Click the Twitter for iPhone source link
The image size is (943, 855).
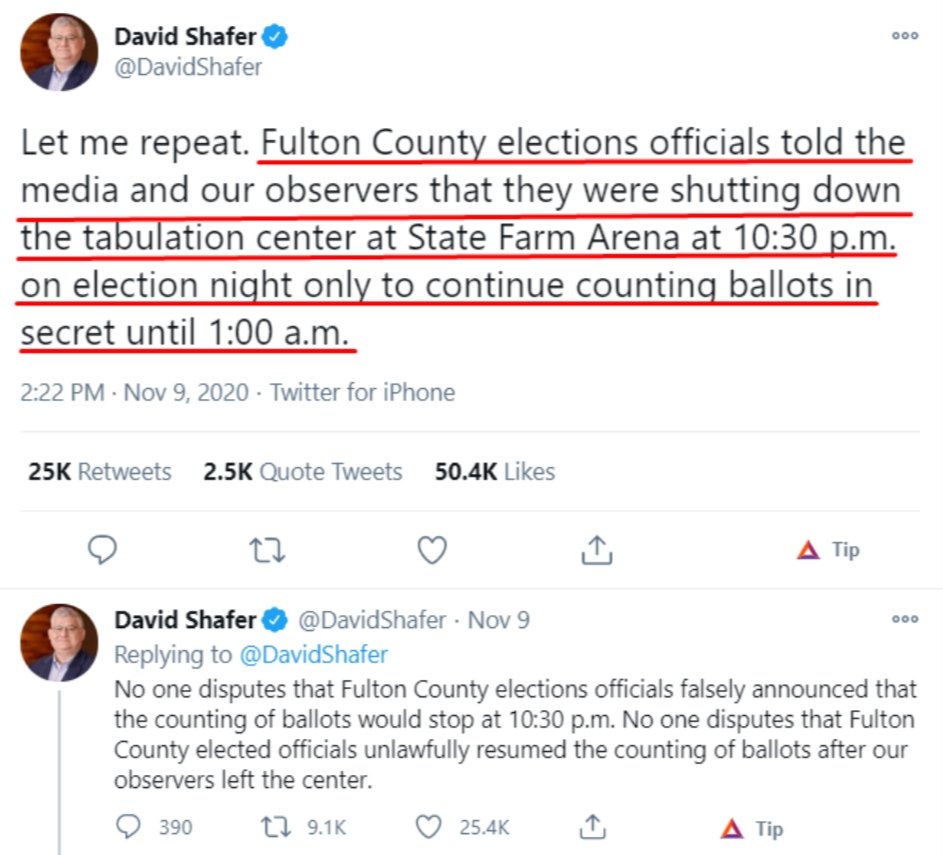362,393
